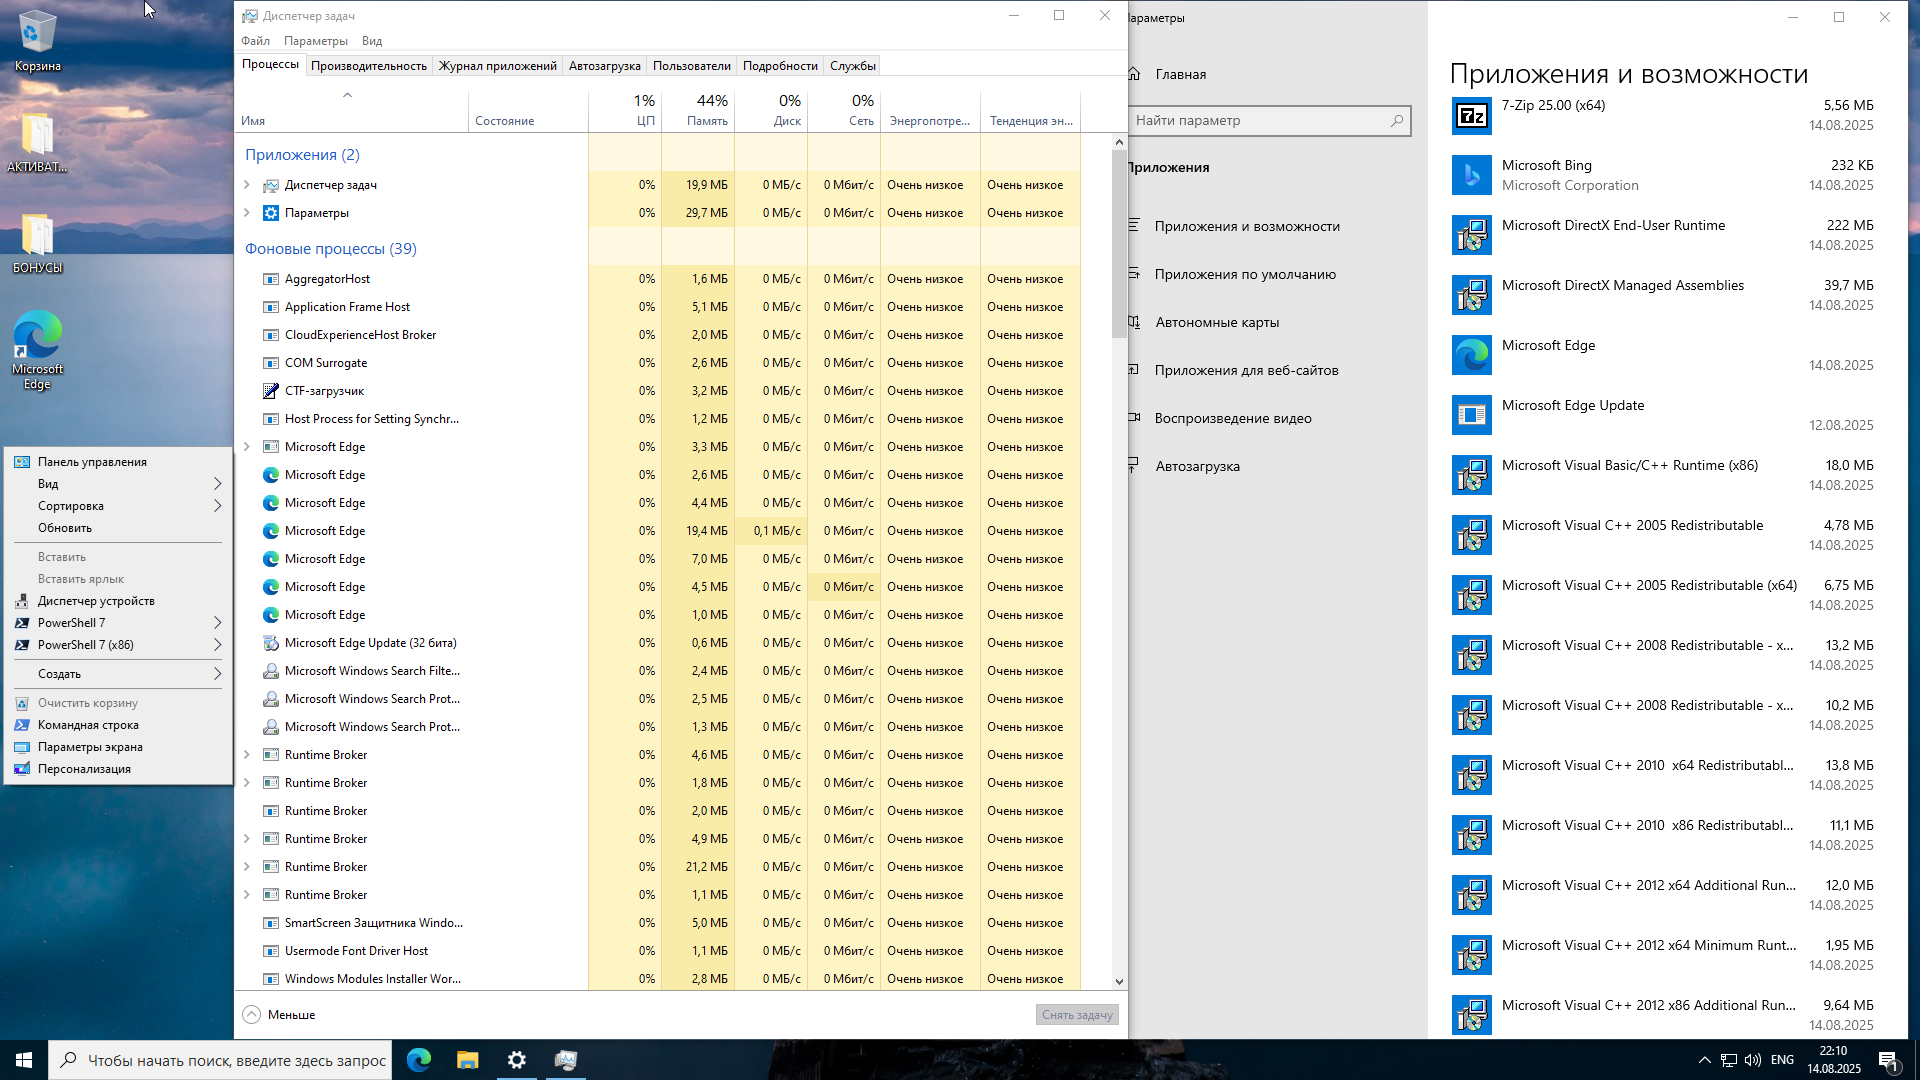Expand the Диспетчер задач process row

pos(247,185)
